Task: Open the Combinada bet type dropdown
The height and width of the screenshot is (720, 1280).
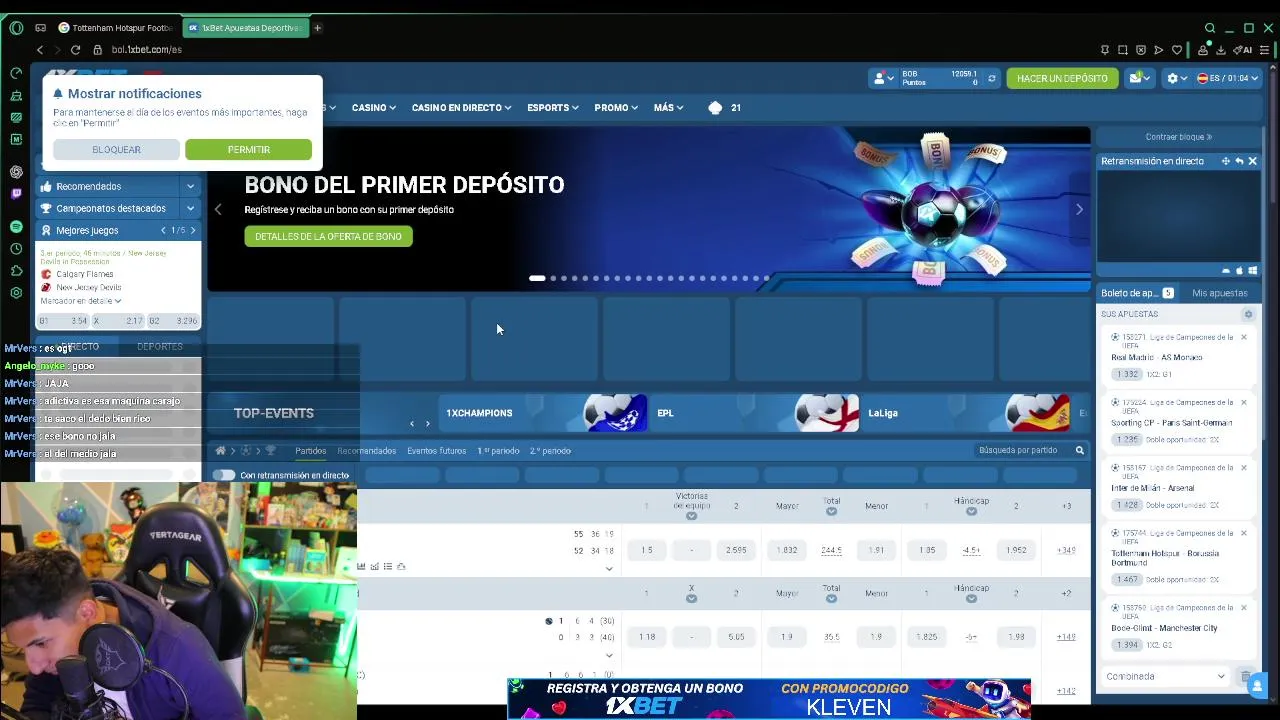Action: pos(1166,676)
